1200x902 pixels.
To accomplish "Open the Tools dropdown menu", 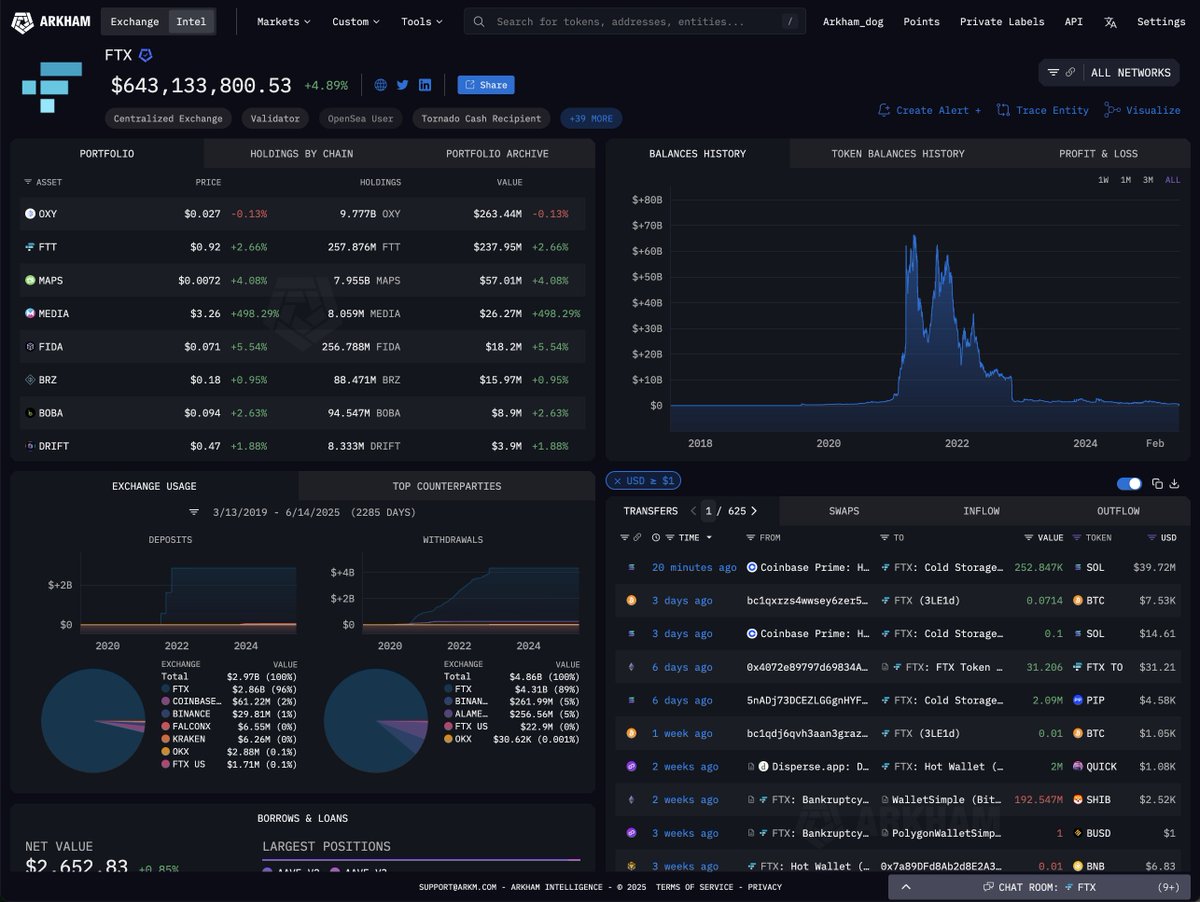I will [422, 21].
